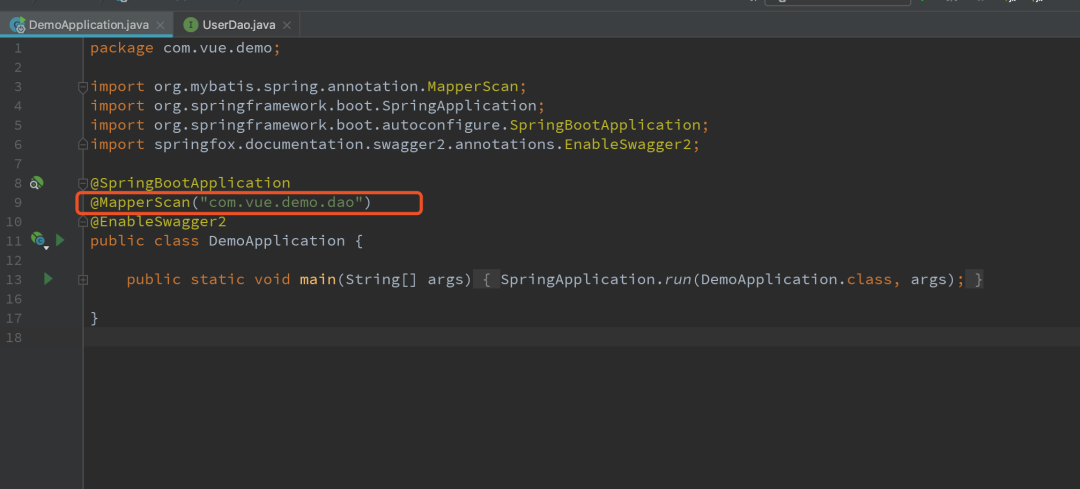Viewport: 1080px width, 489px height.
Task: Expand the folded main method body
Action: pos(84,280)
